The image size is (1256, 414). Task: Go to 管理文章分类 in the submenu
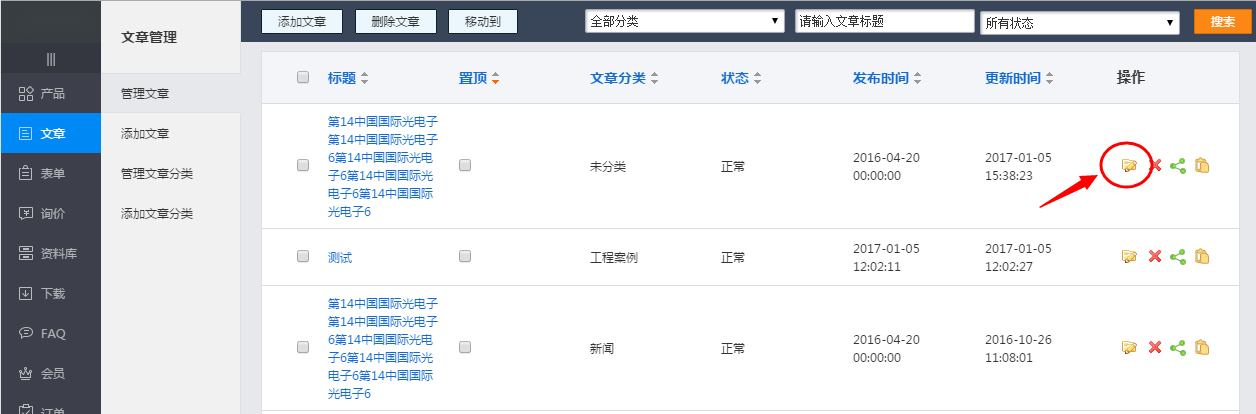[x=157, y=173]
